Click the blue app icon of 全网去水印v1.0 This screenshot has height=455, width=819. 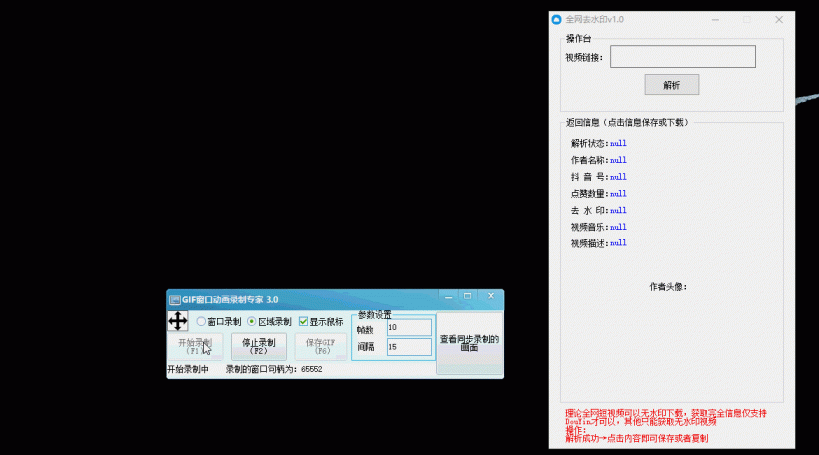(557, 20)
